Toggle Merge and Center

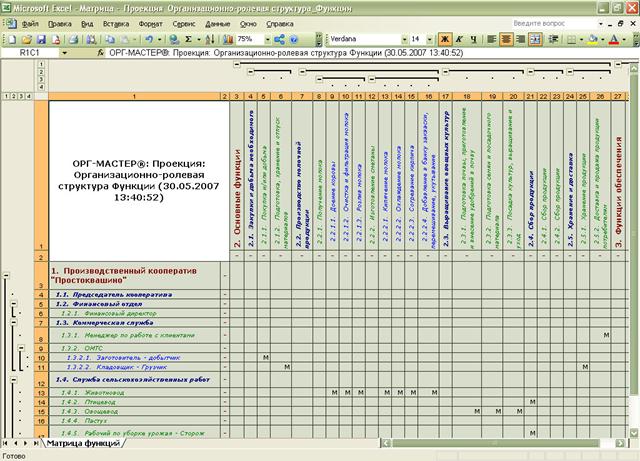(535, 39)
